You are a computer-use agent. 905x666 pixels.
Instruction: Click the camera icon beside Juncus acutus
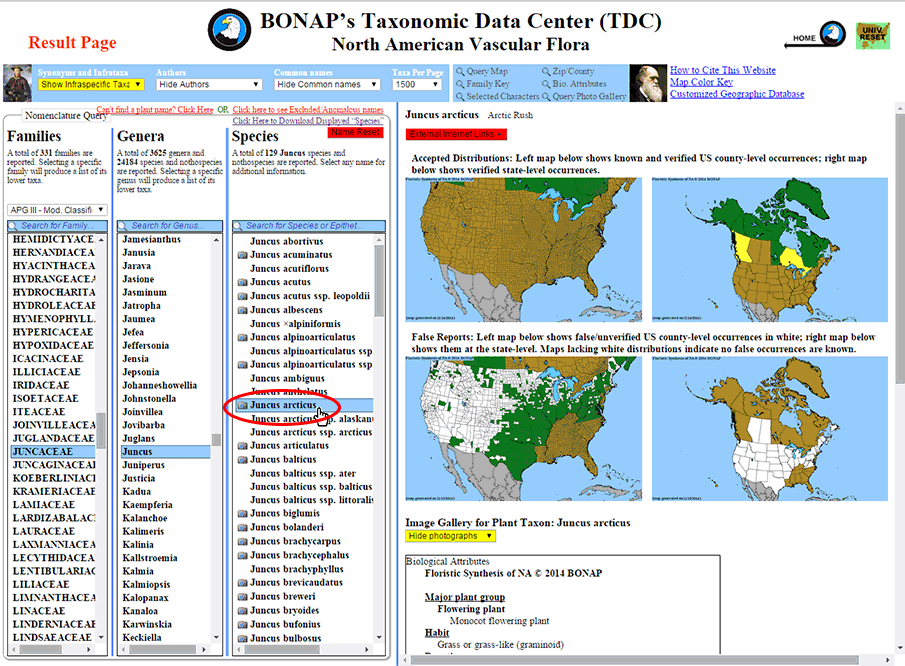click(243, 282)
